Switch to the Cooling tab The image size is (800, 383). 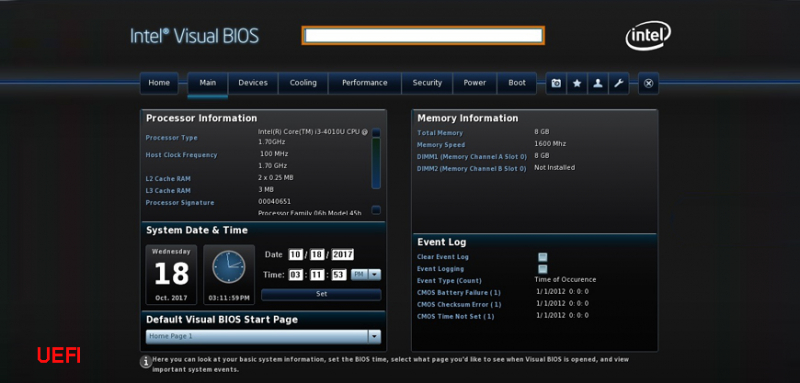(303, 83)
